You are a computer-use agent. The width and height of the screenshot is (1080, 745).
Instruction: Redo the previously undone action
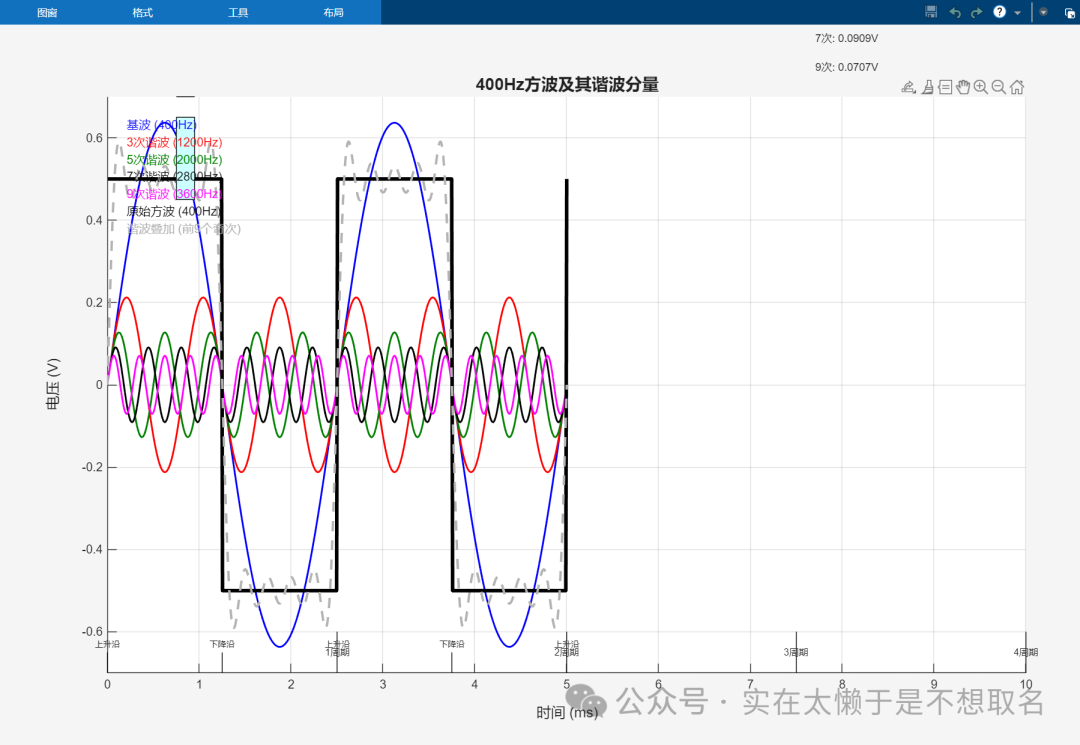click(x=977, y=12)
